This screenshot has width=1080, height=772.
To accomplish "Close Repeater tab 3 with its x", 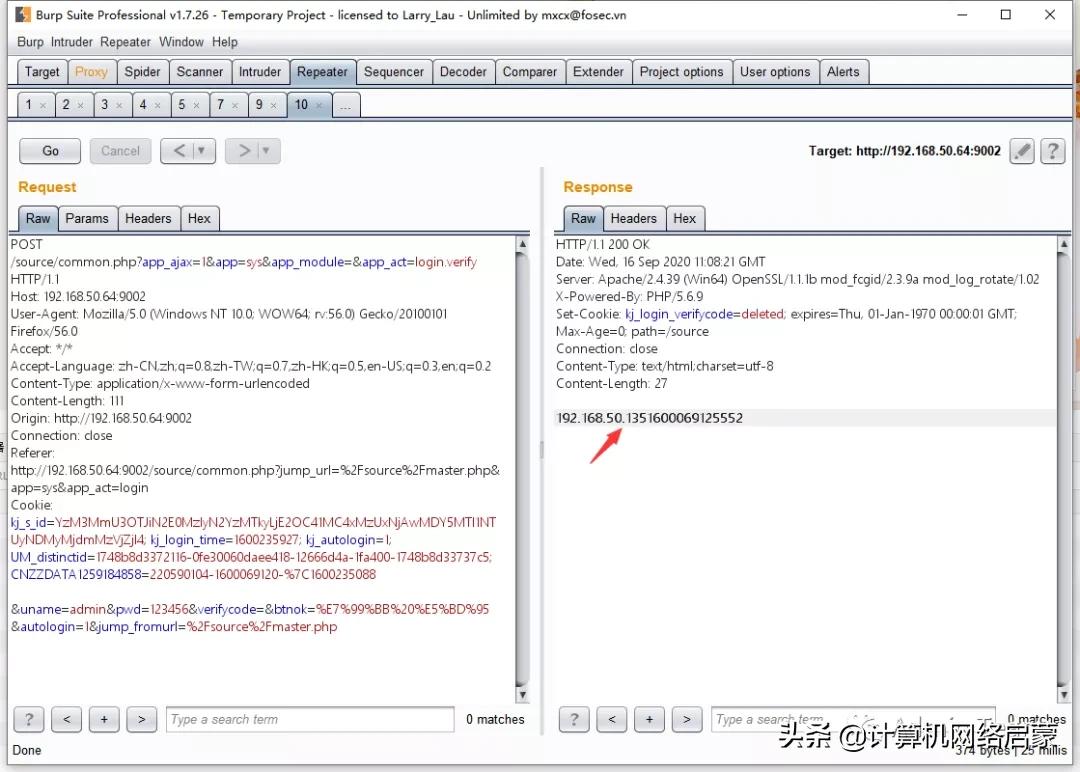I will point(119,105).
